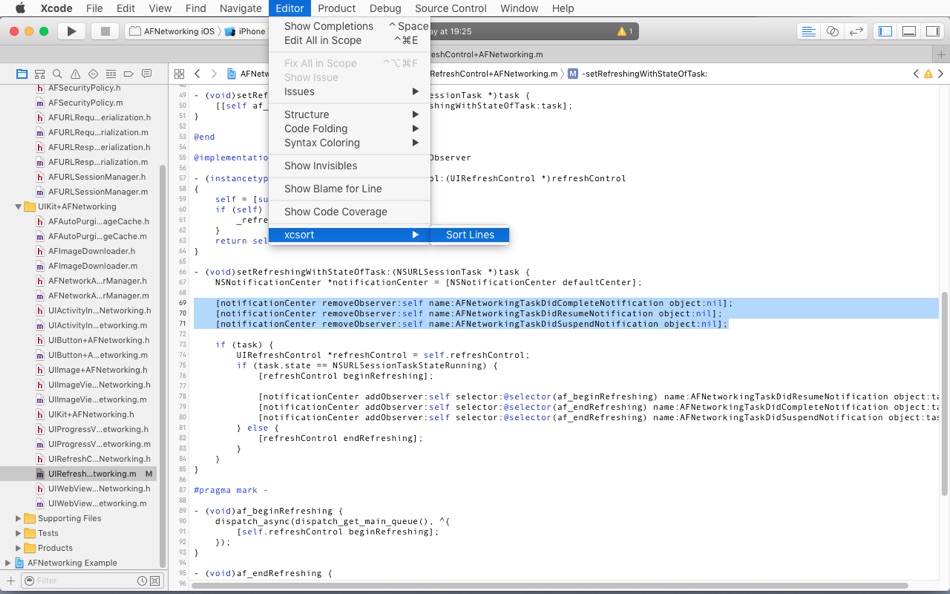This screenshot has width=950, height=594.
Task: Open the Report navigator
Action: point(147,74)
